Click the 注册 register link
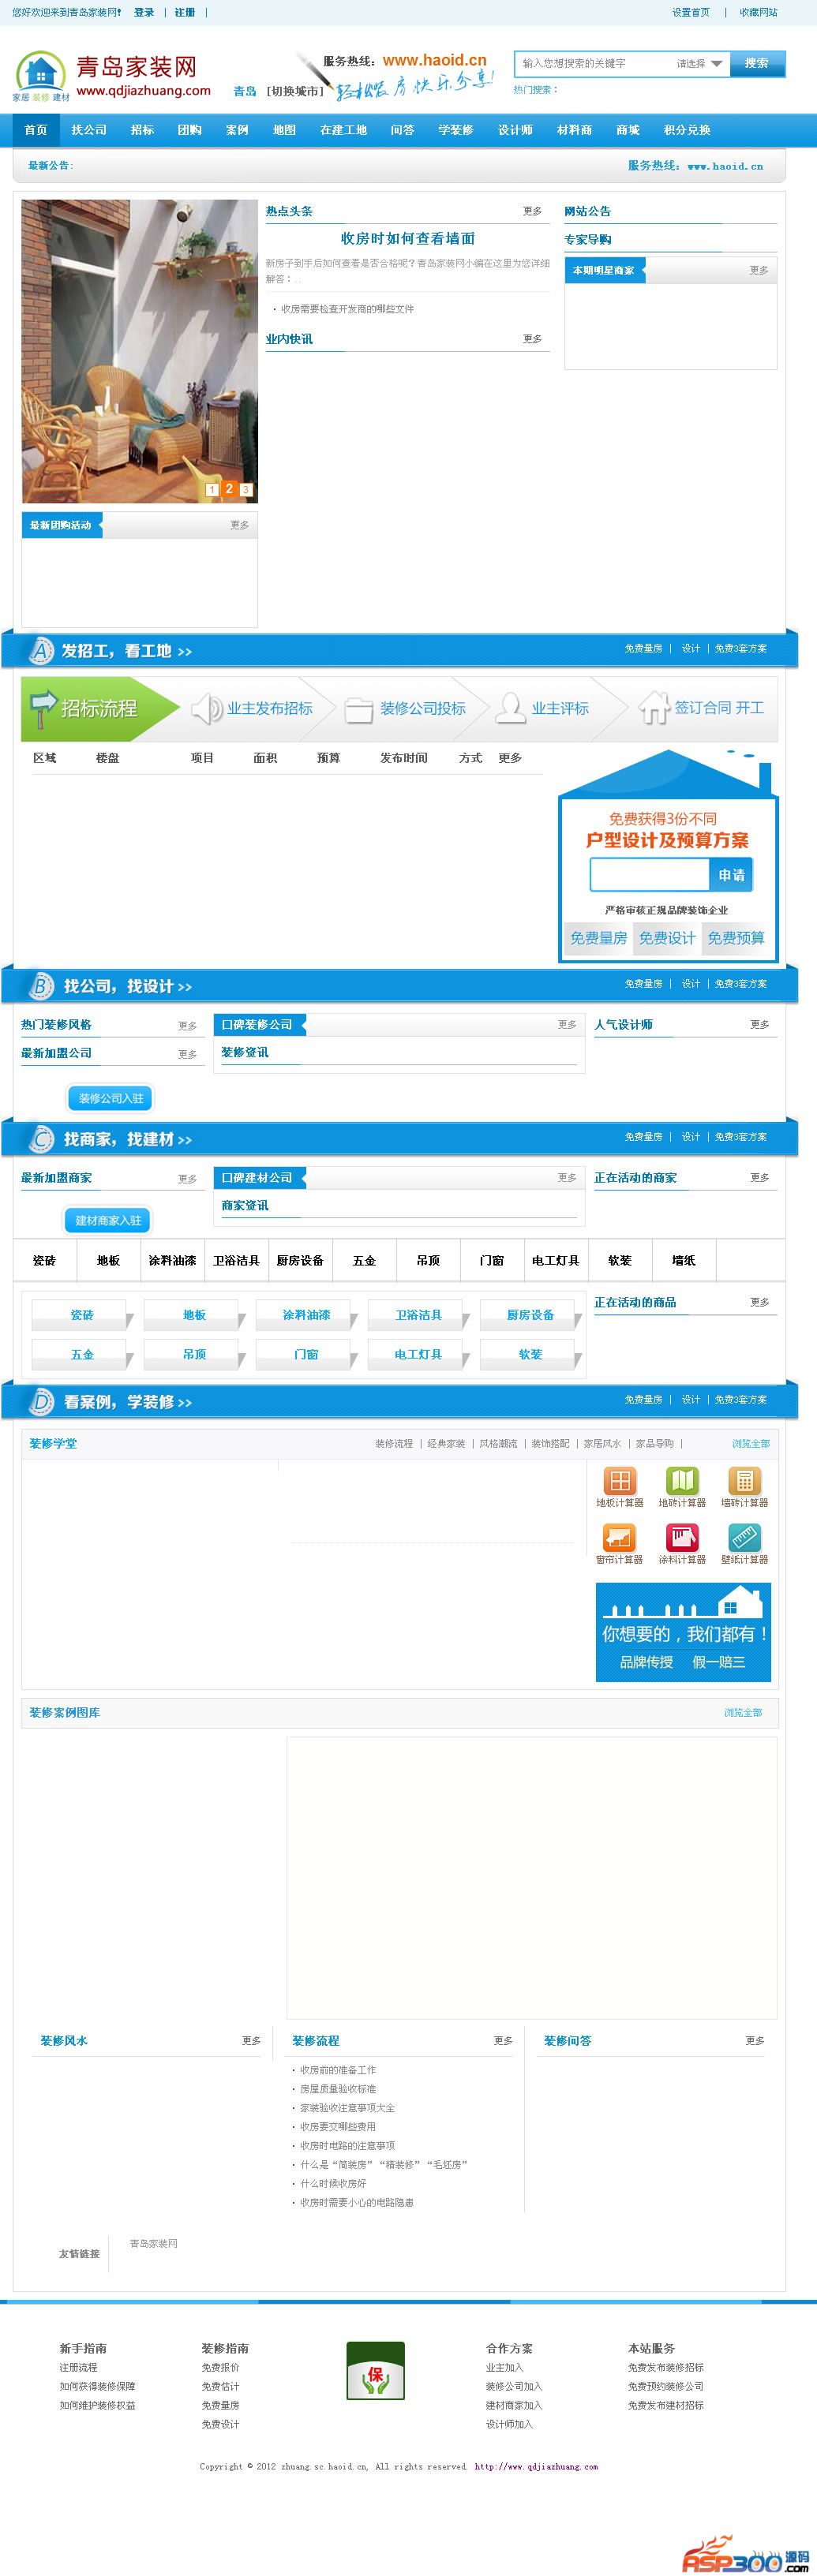The width and height of the screenshot is (817, 2576). (x=185, y=13)
